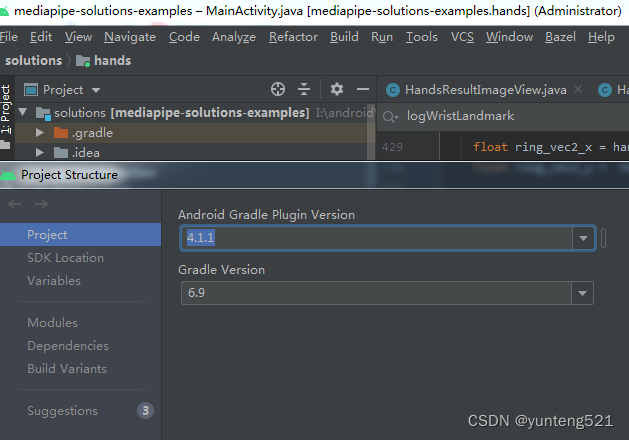Select Variables in sidebar
The width and height of the screenshot is (629, 440).
coord(54,280)
